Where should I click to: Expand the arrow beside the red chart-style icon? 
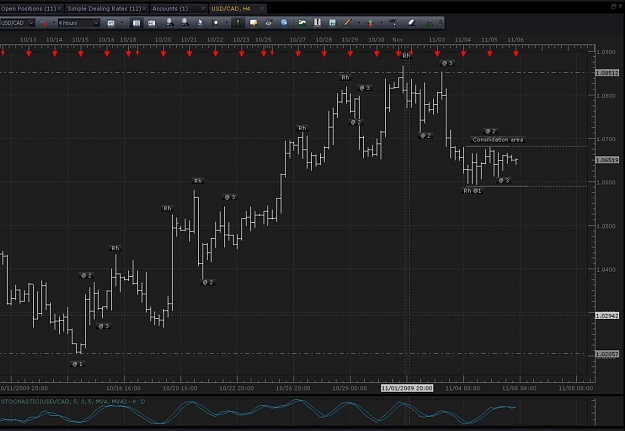[x=54, y=23]
